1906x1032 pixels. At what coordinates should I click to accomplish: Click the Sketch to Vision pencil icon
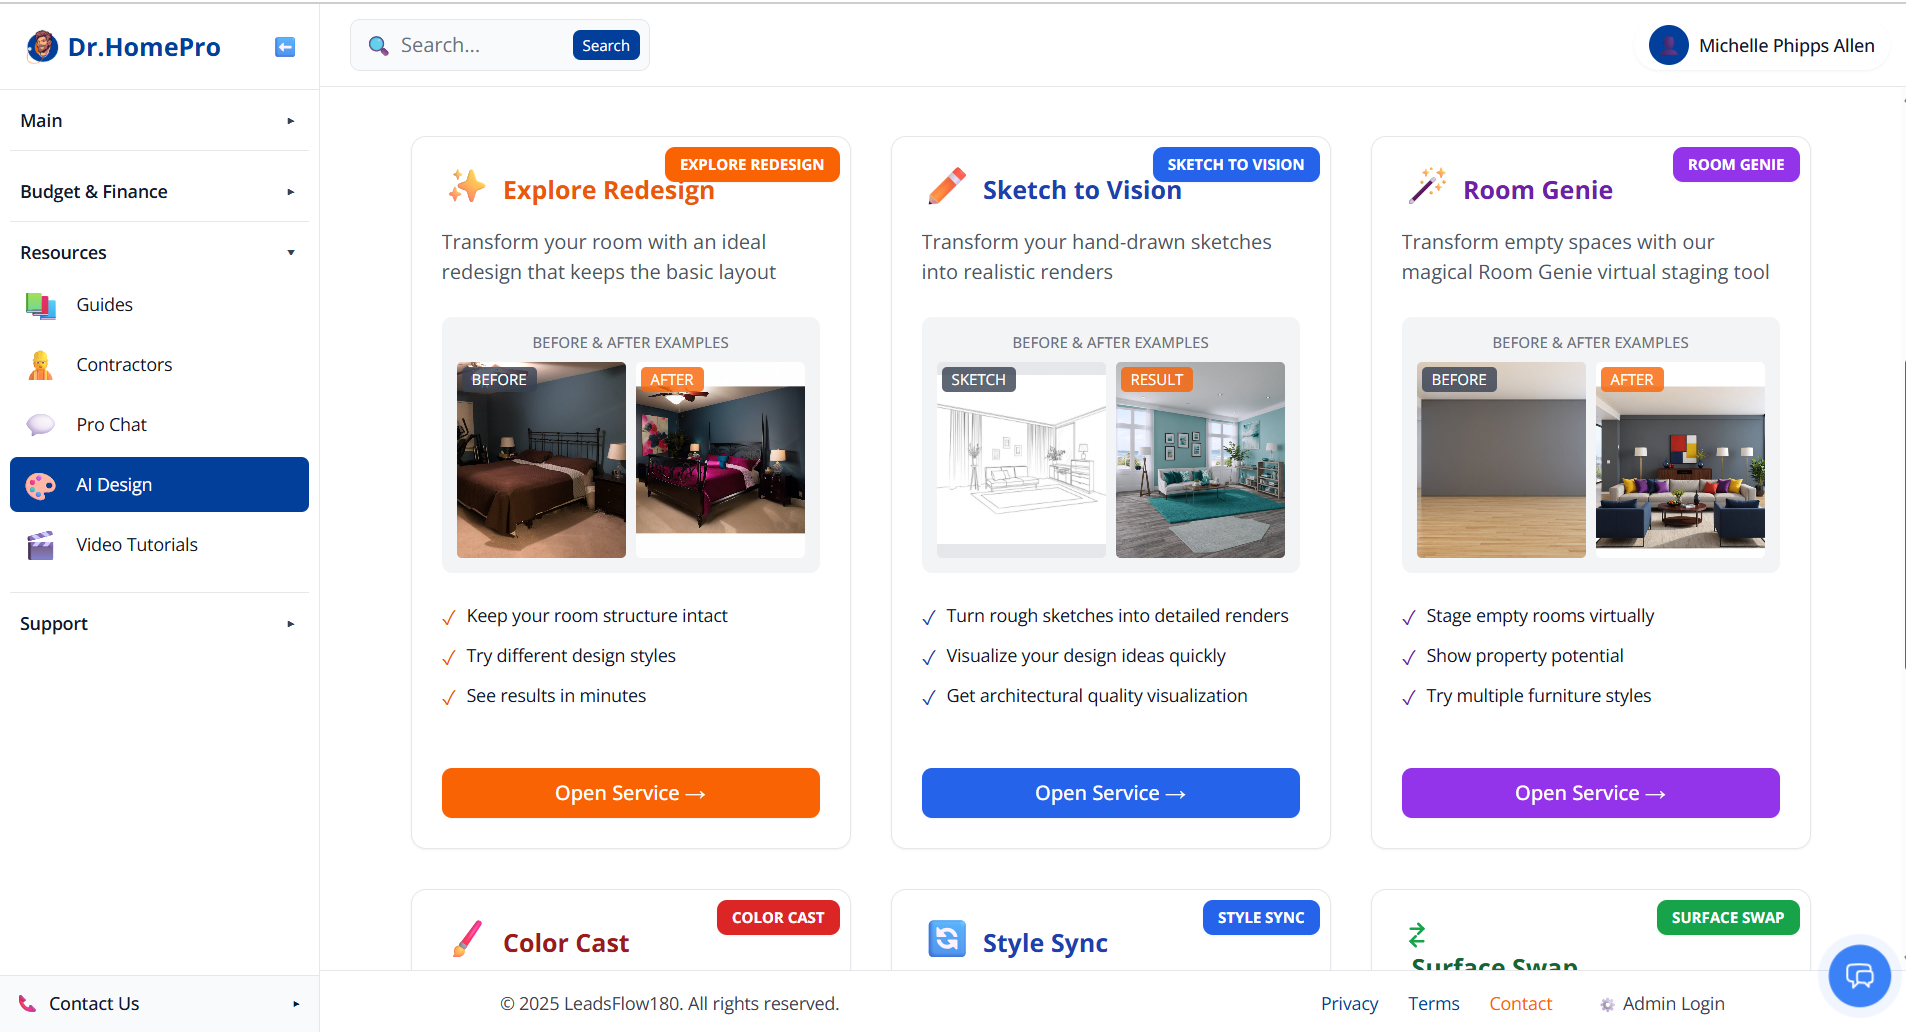tap(946, 187)
